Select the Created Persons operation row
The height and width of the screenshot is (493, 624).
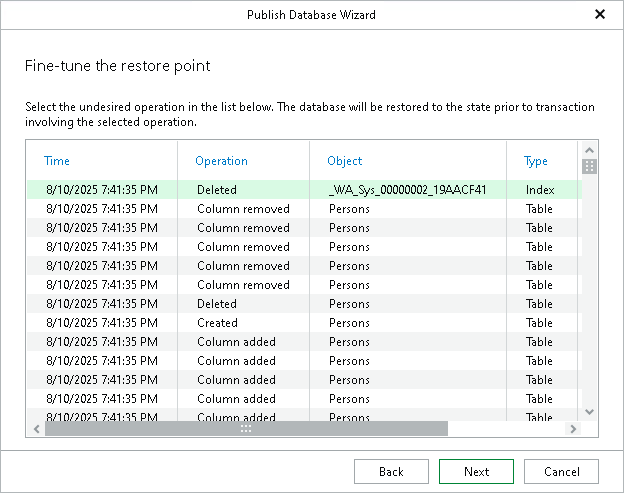(300, 323)
